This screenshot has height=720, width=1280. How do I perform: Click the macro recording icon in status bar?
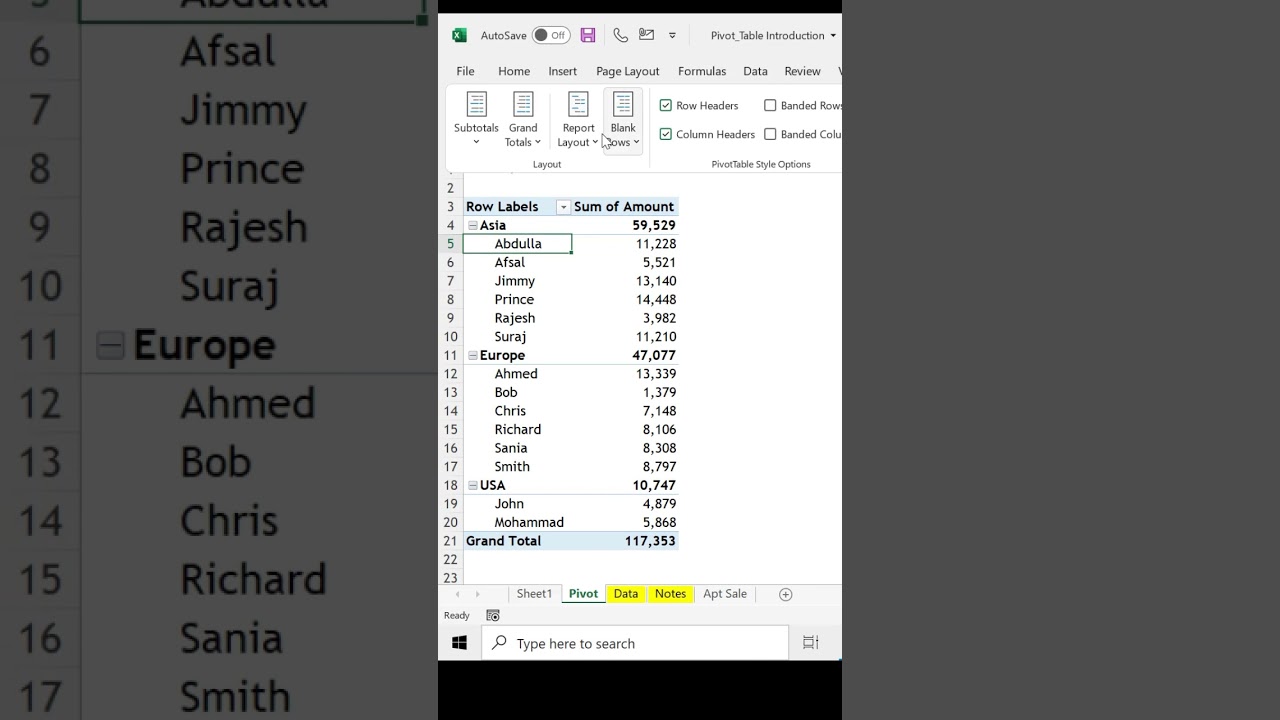pos(492,616)
